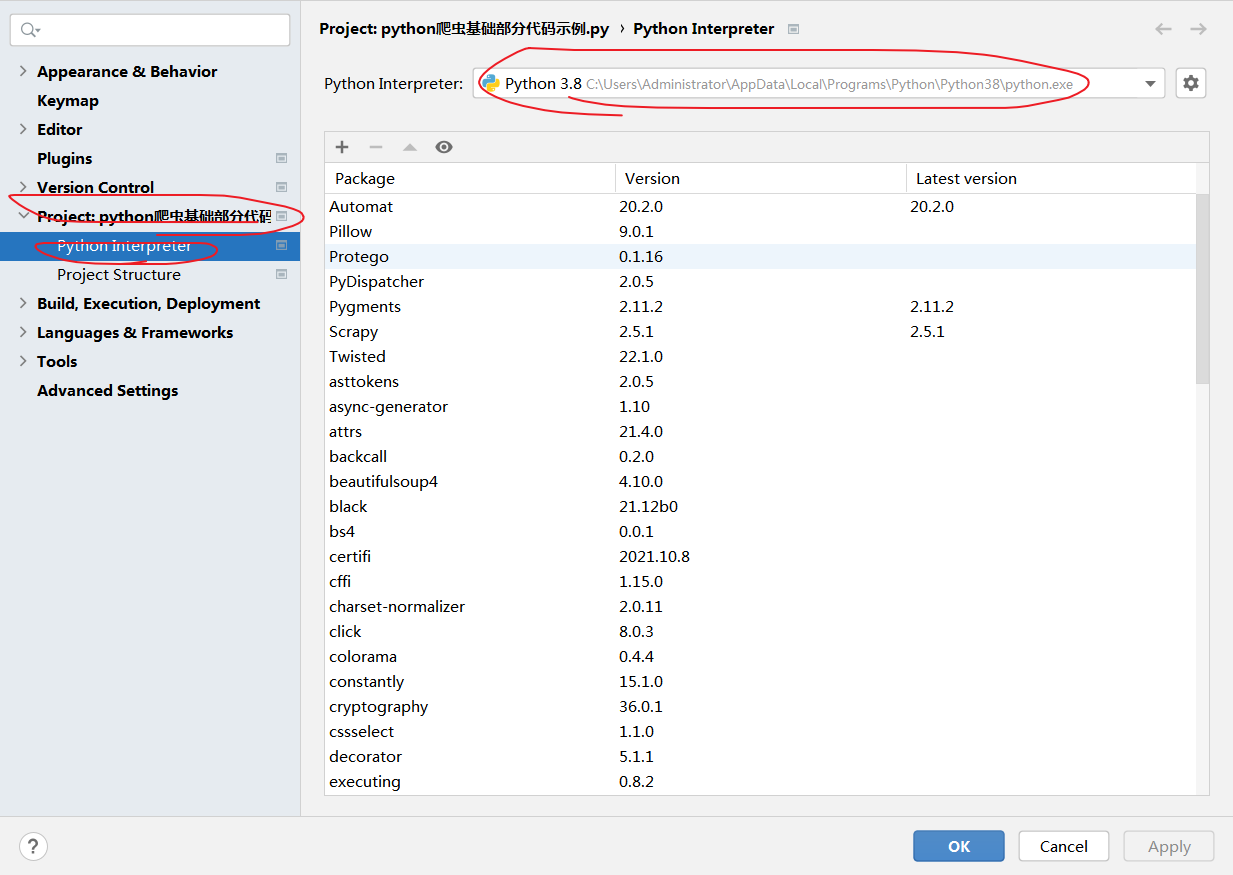Open the Python Interpreter dropdown
The image size is (1233, 875).
819,84
